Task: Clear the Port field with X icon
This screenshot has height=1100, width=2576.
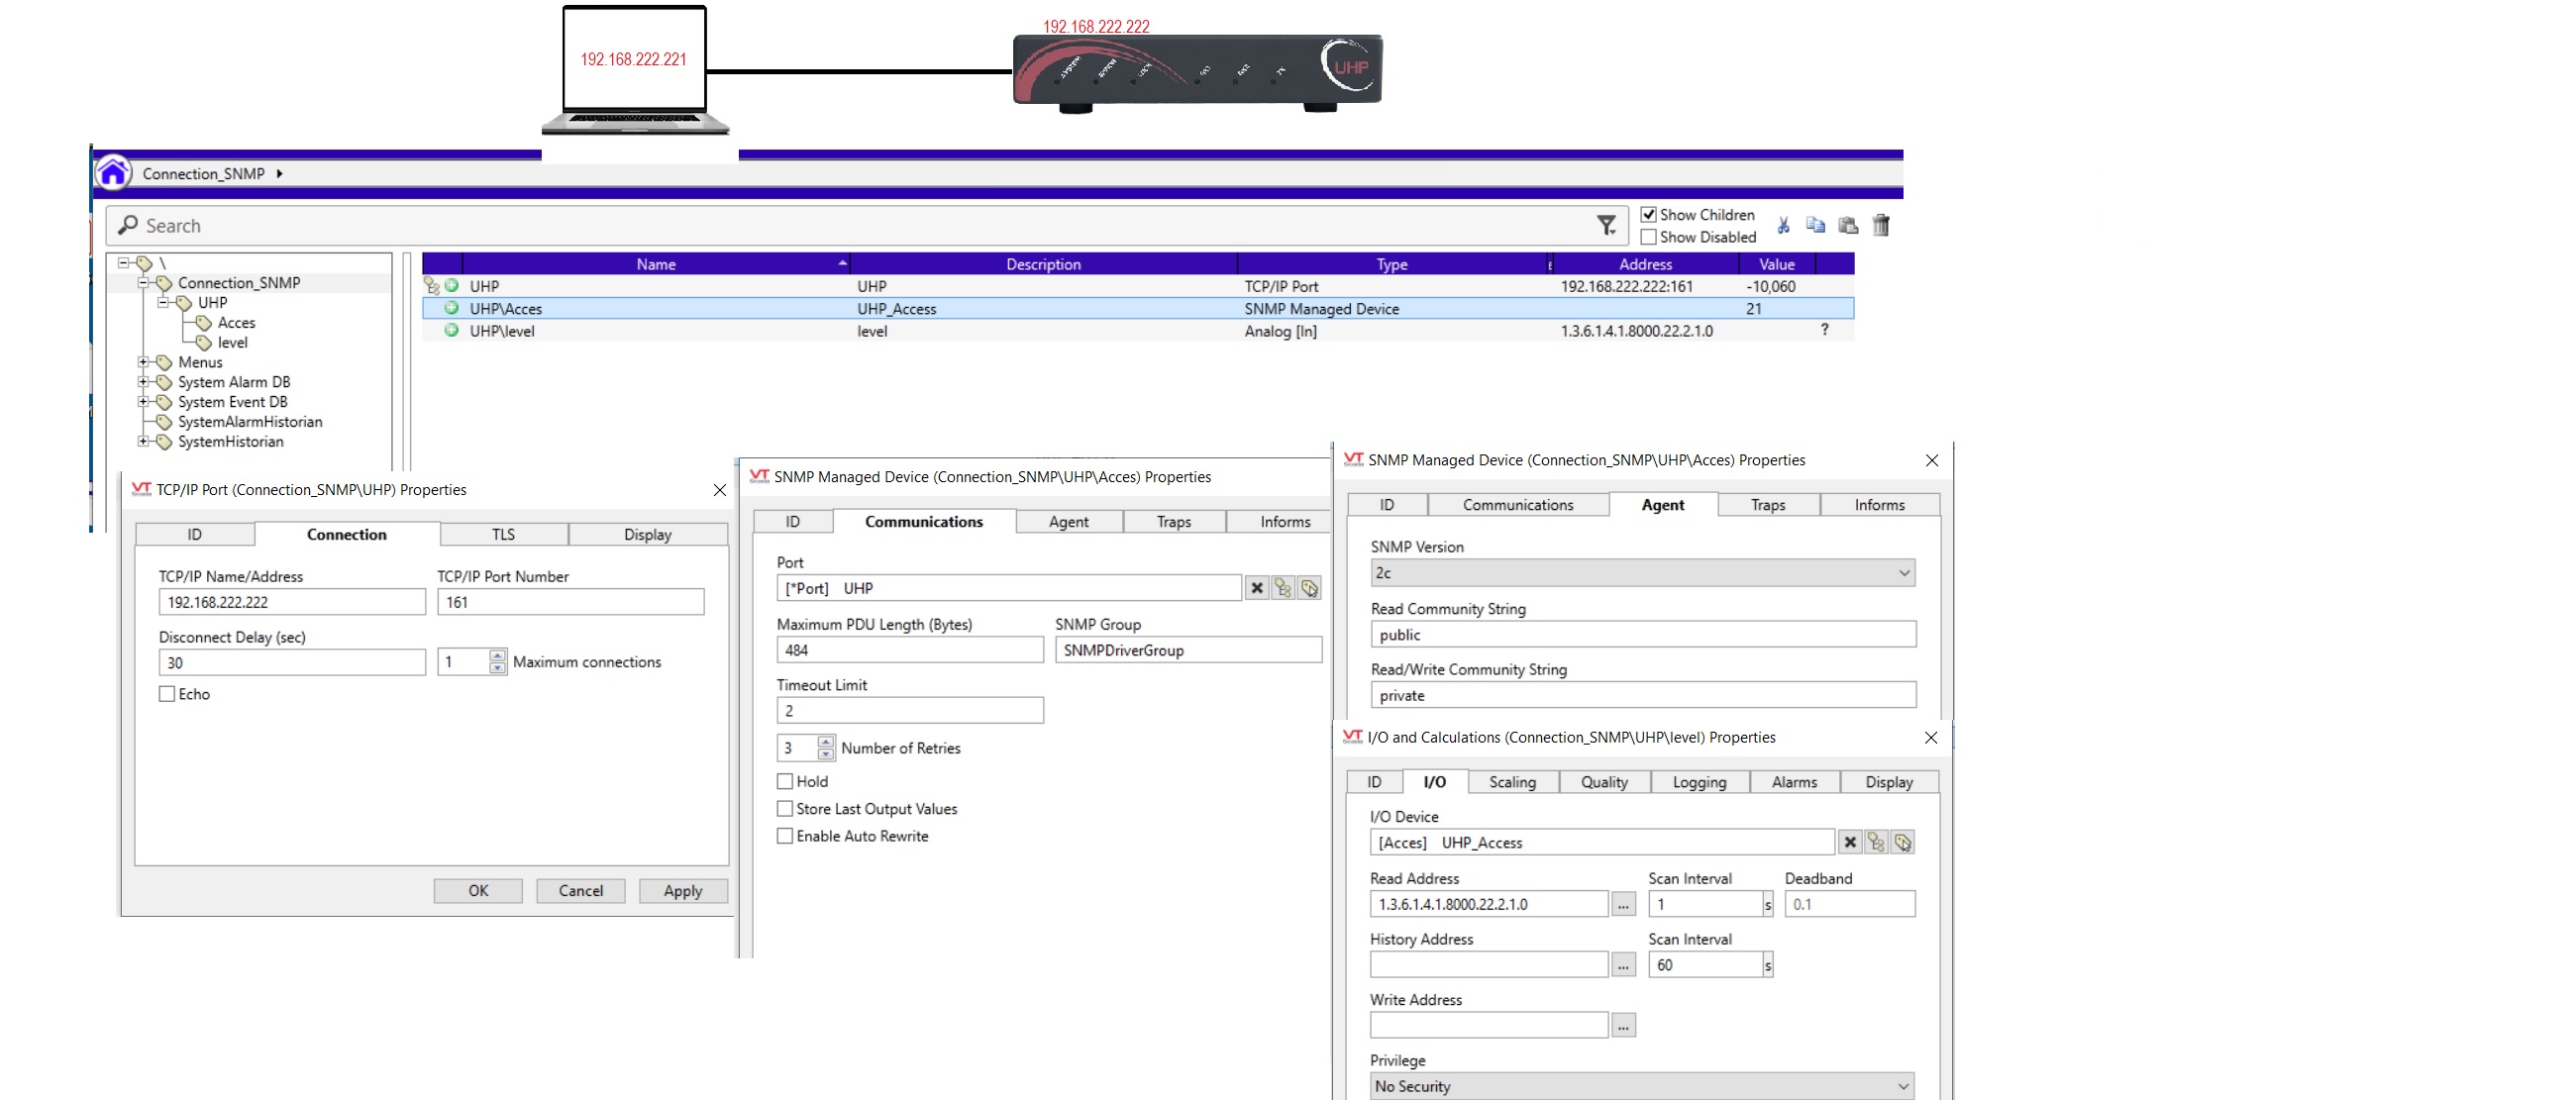Action: tap(1257, 589)
